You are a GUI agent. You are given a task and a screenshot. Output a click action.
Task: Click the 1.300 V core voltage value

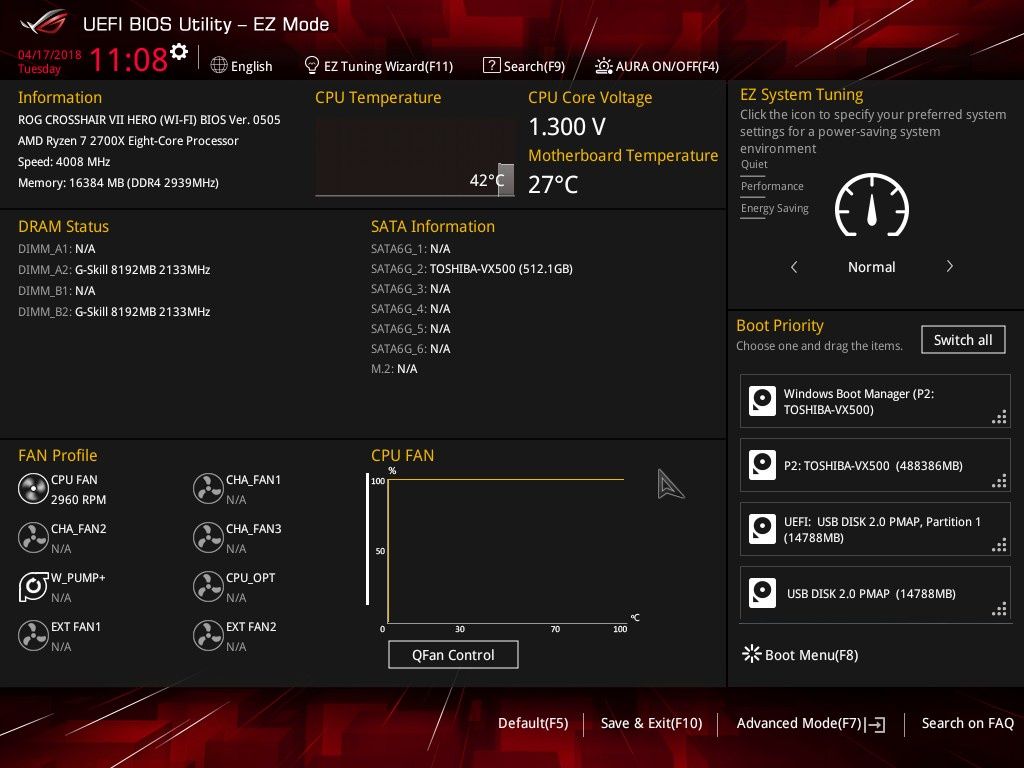(x=567, y=127)
